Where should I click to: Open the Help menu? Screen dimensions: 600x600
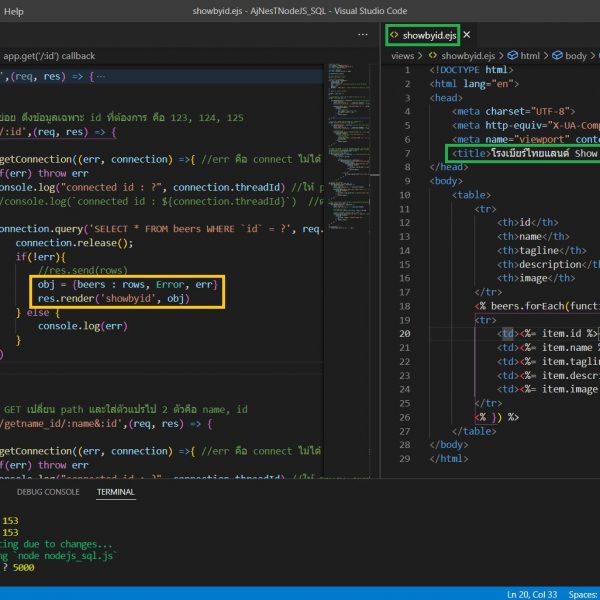click(x=14, y=11)
